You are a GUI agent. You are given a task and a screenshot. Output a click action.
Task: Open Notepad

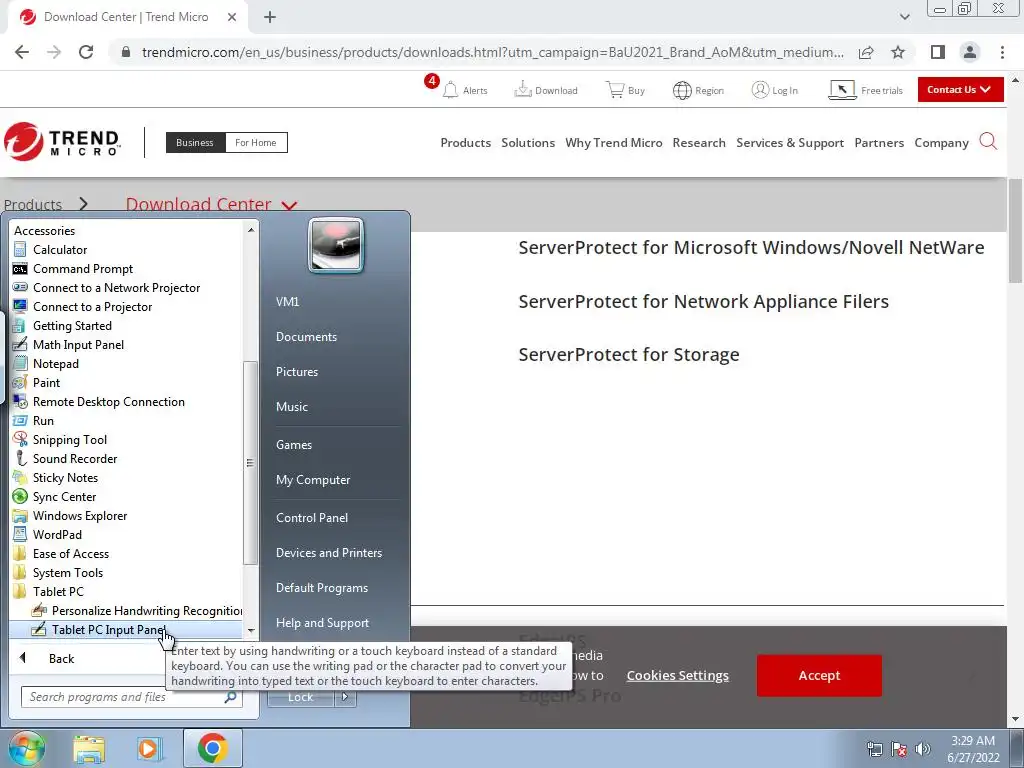pos(56,363)
